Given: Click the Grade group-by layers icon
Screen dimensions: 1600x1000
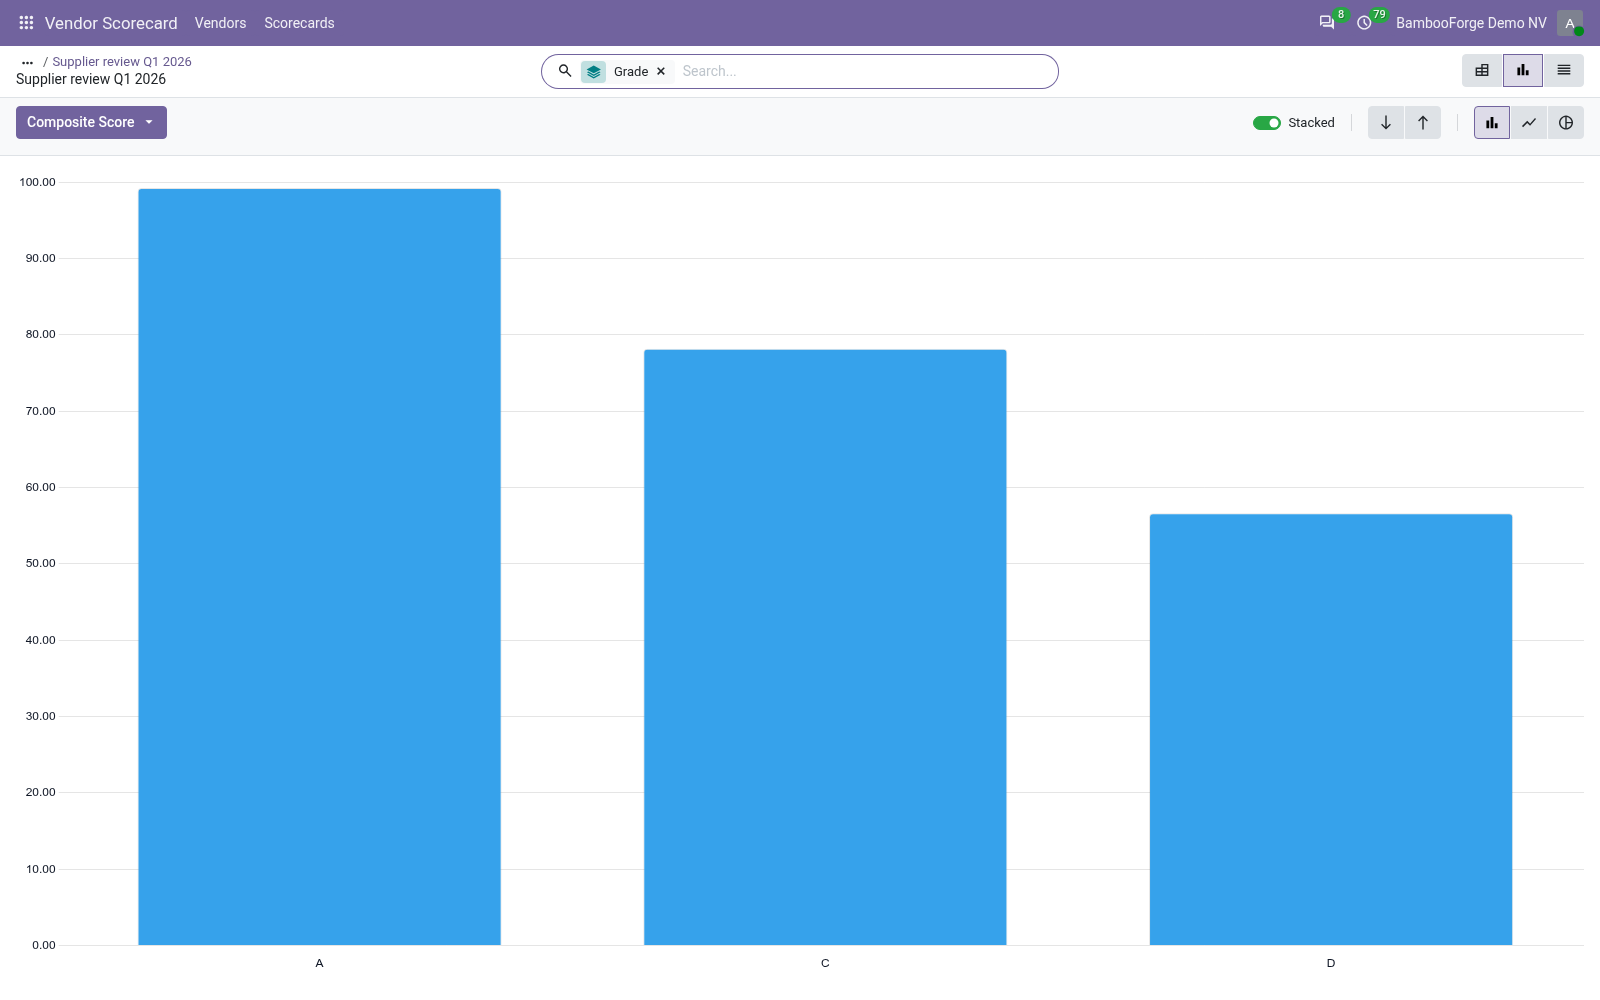Looking at the screenshot, I should (x=594, y=71).
